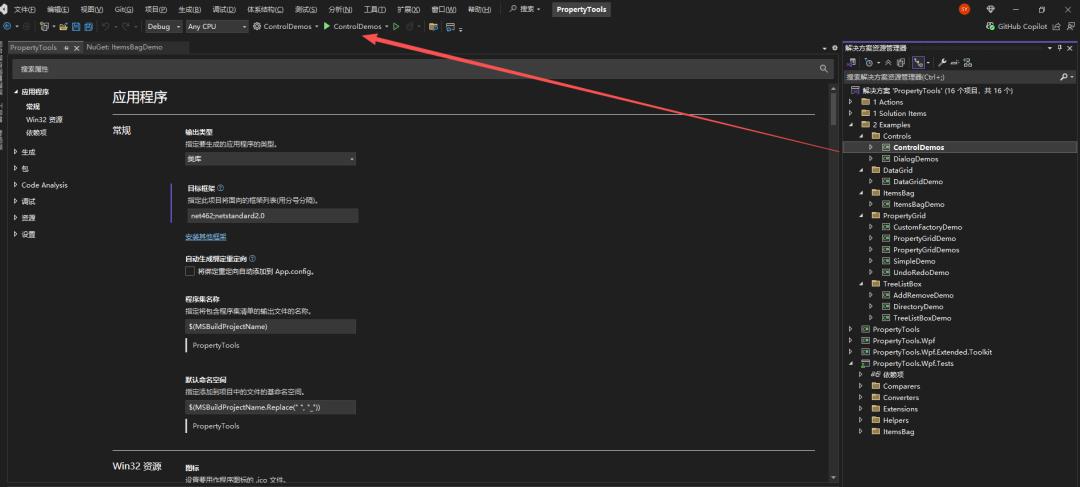Click the assembly name $(MSBuildProjectName) field
The image size is (1080, 487).
[x=271, y=326]
